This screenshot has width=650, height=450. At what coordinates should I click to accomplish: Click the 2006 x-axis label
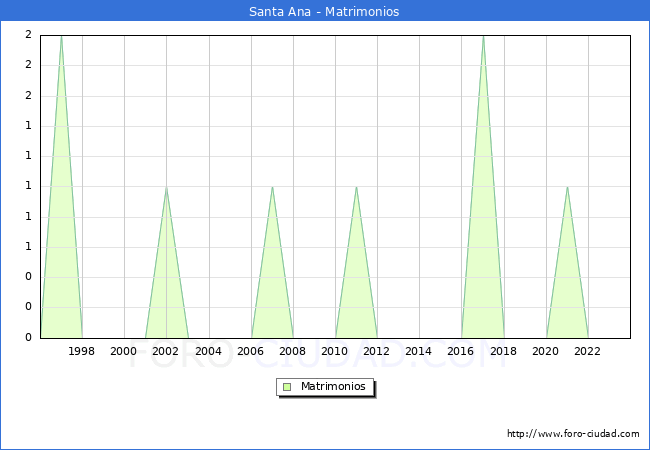point(251,351)
